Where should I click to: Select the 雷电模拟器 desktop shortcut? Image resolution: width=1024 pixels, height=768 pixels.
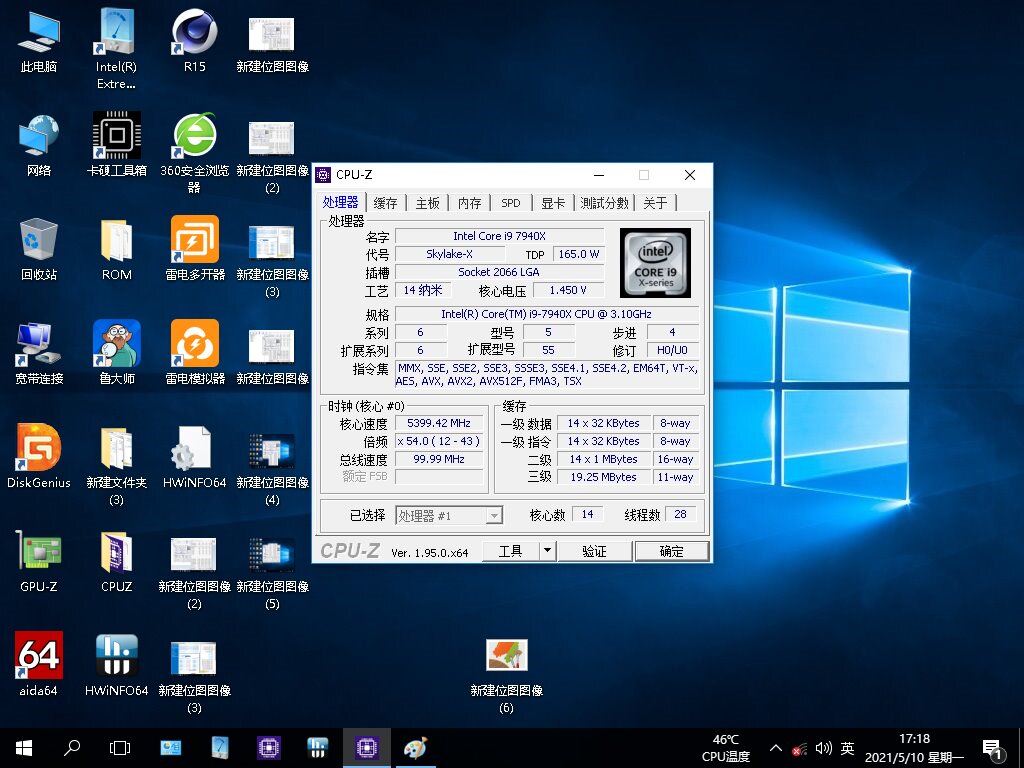[194, 353]
